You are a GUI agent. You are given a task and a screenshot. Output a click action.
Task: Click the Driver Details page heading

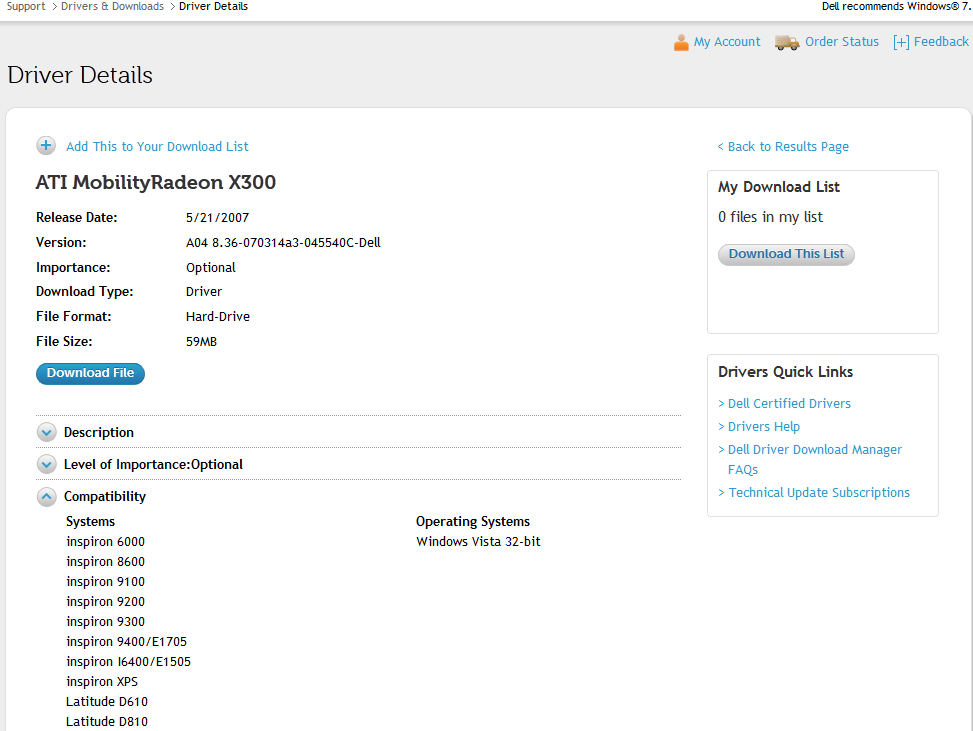80,75
